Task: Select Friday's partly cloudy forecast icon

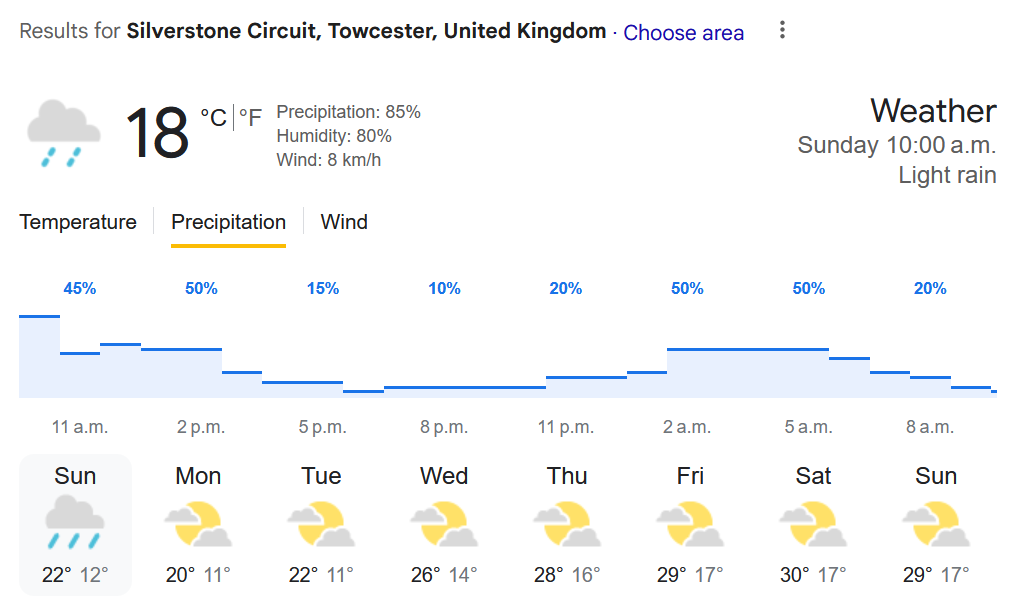Action: click(x=690, y=524)
